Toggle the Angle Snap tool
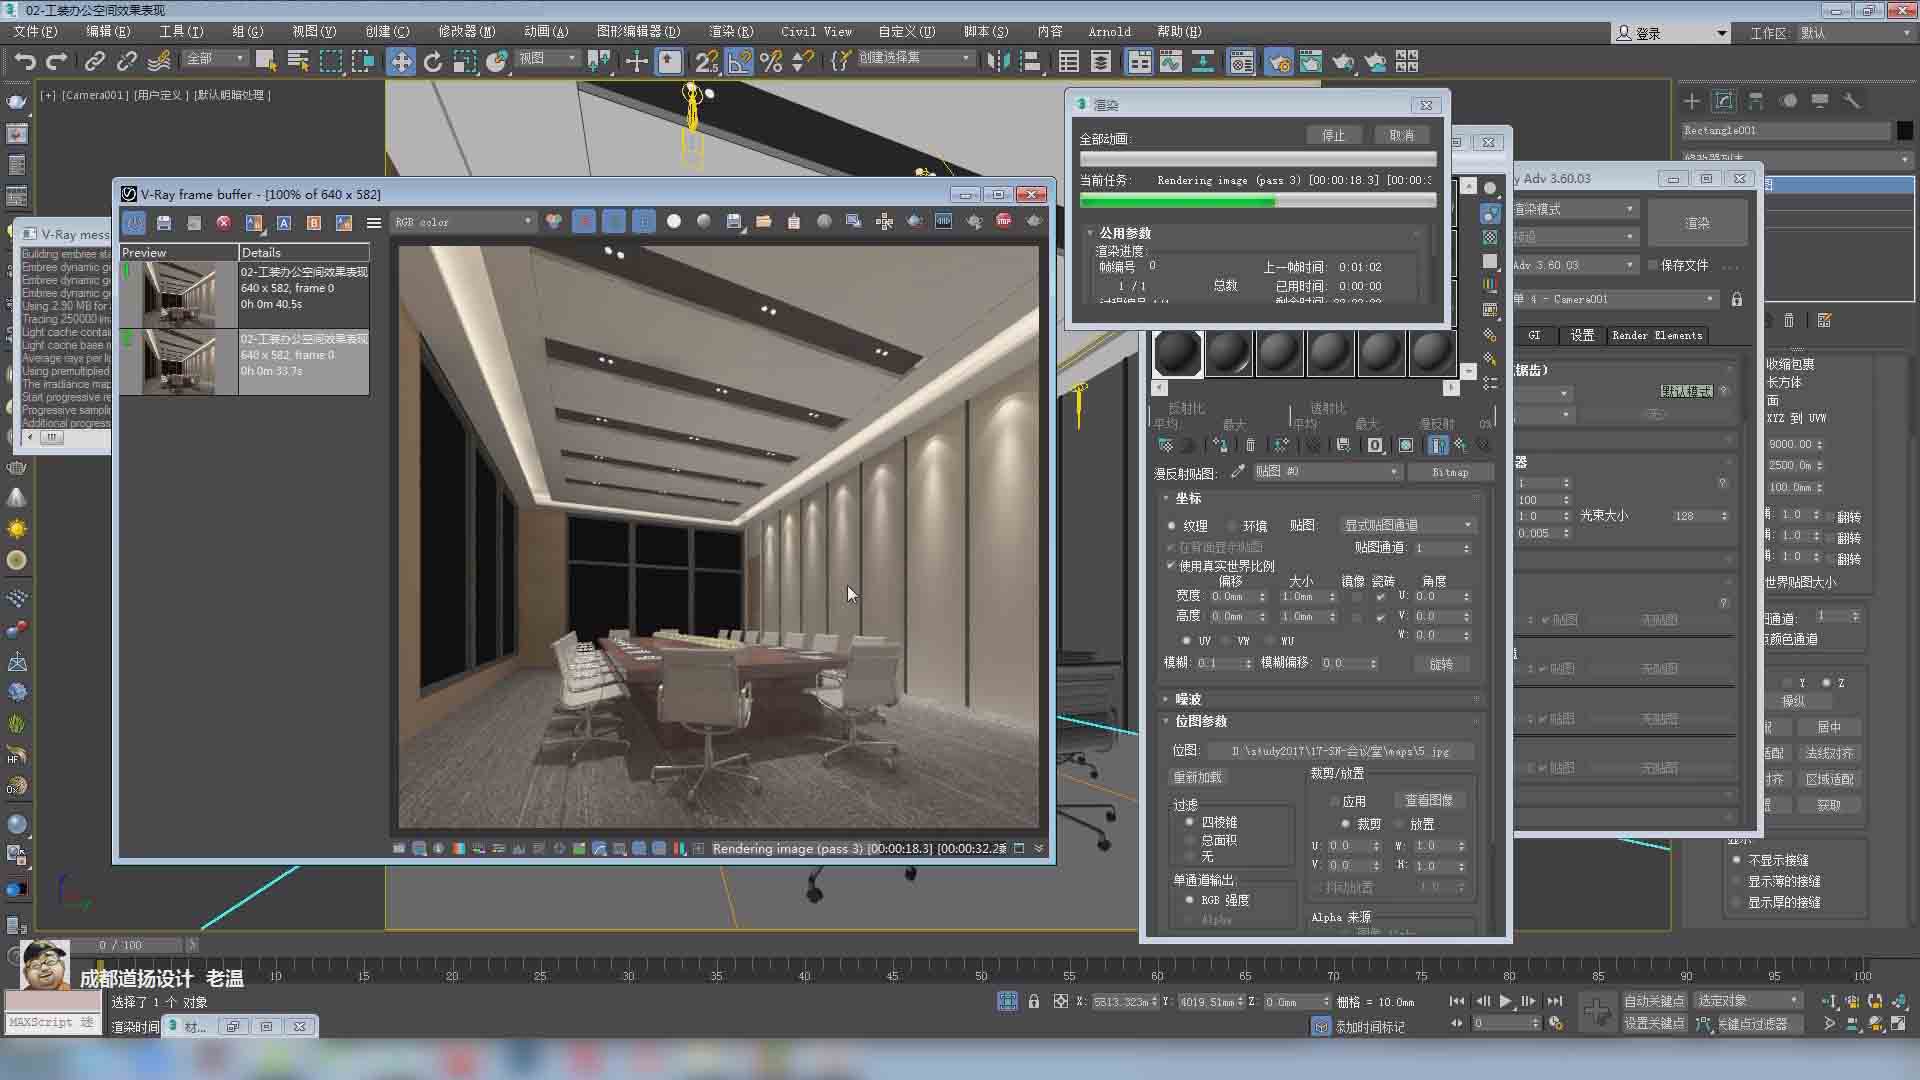 point(739,62)
